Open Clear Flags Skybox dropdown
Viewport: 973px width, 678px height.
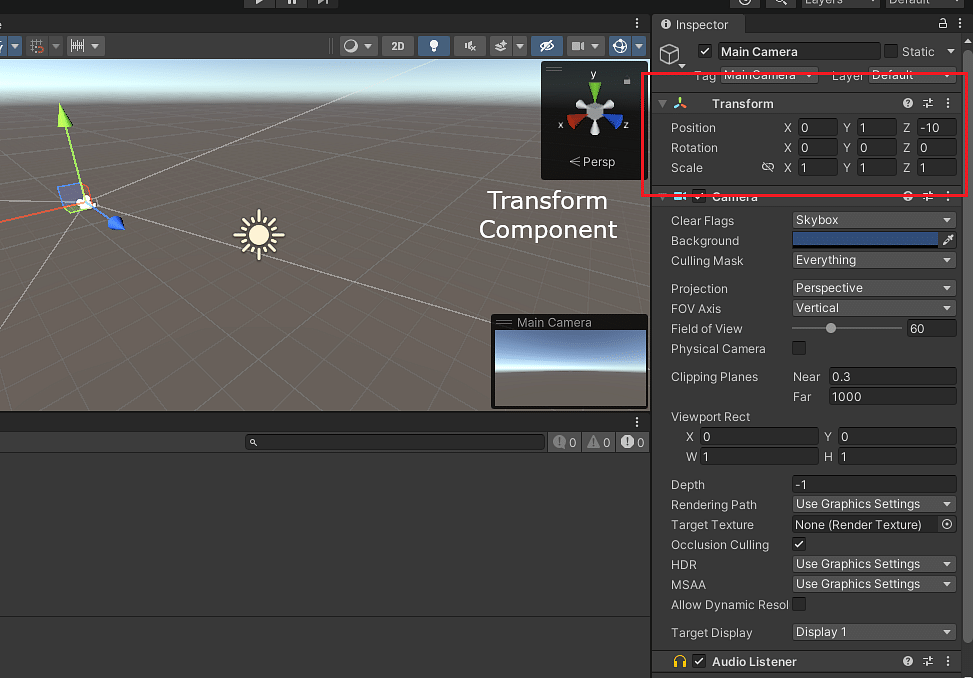[874, 220]
